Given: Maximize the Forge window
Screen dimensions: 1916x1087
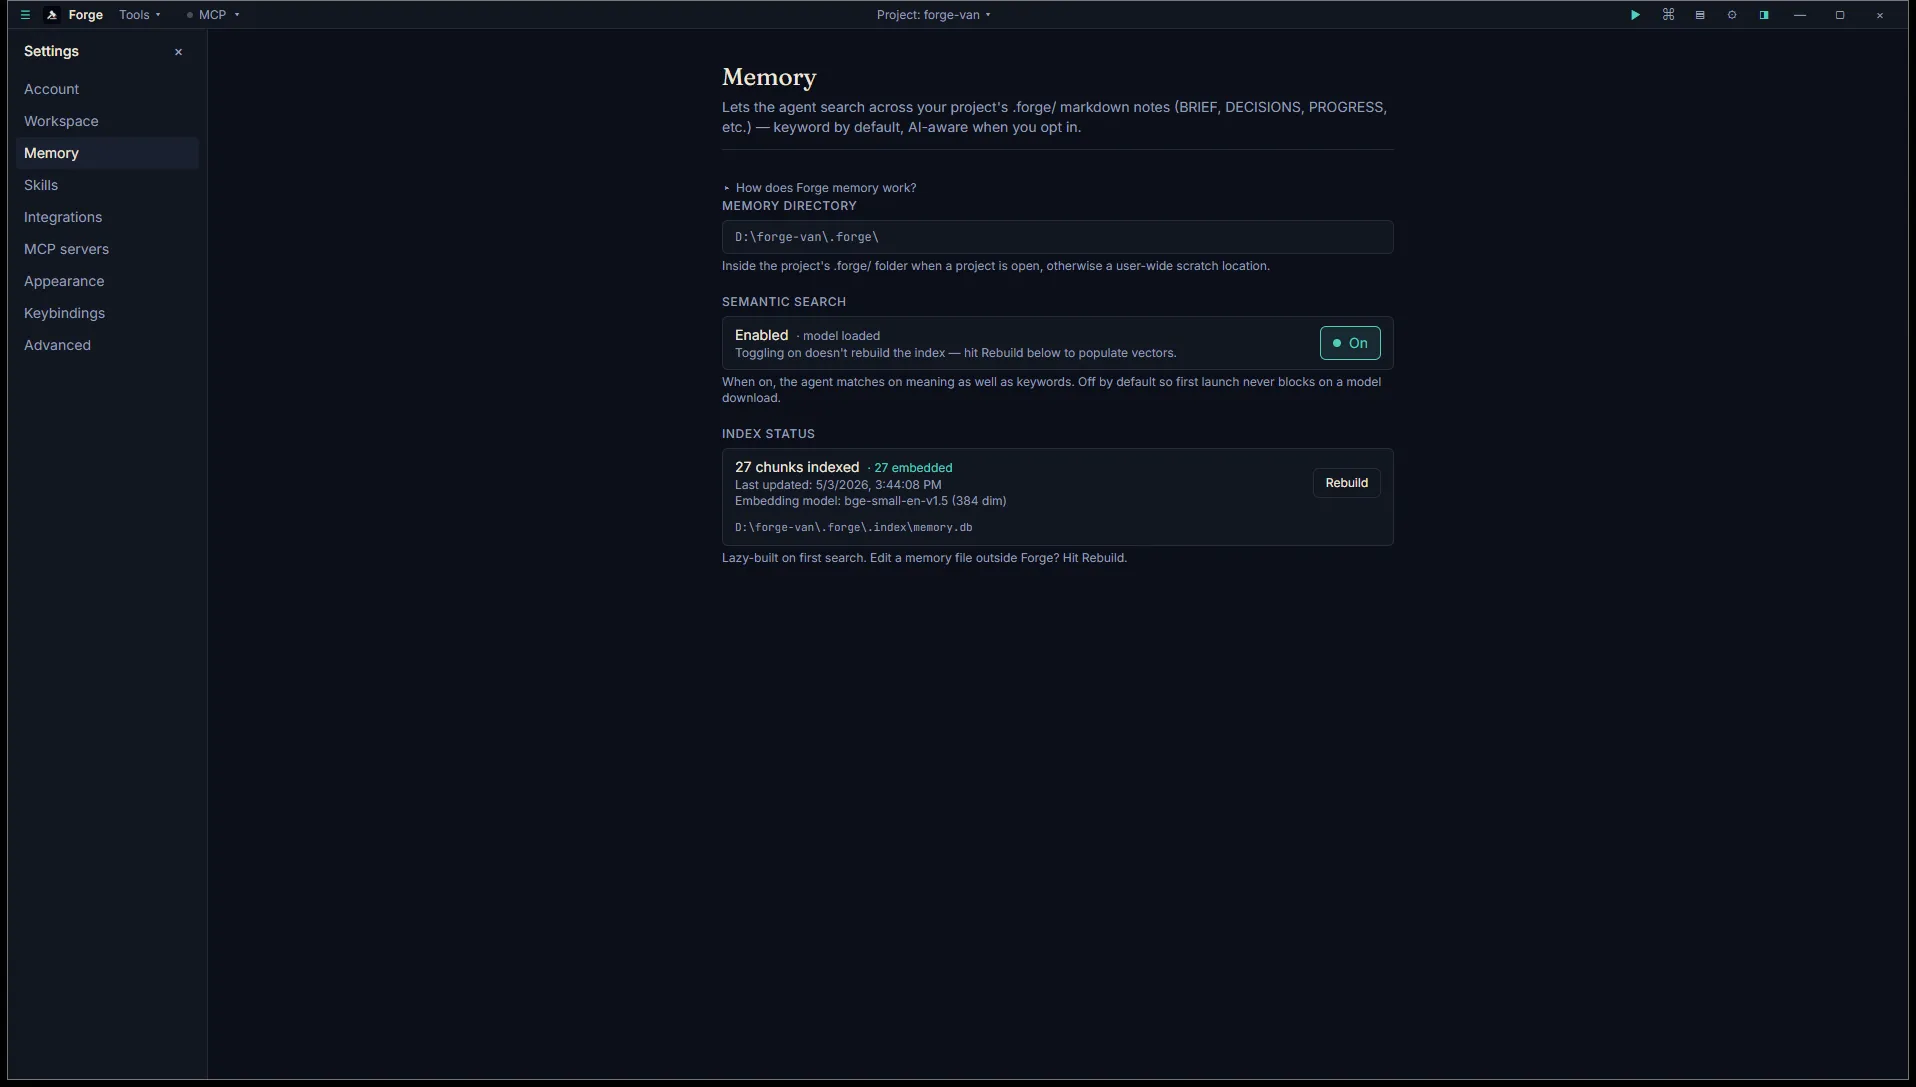Looking at the screenshot, I should [1840, 15].
